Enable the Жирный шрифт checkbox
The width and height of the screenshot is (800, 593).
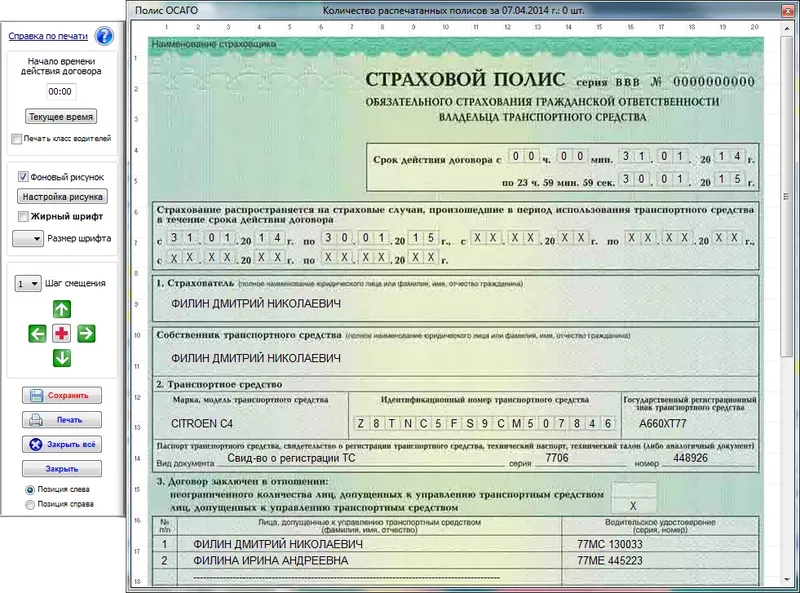(x=22, y=216)
